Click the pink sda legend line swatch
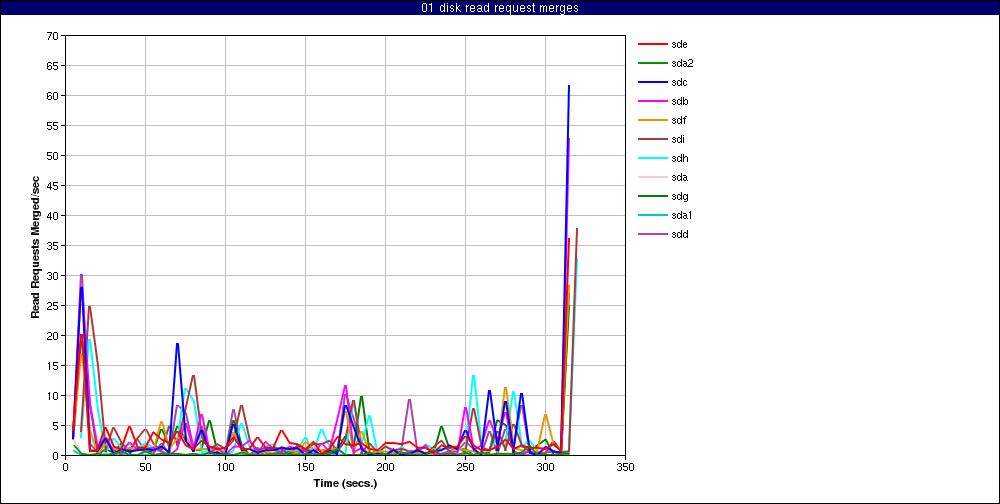The height and width of the screenshot is (504, 1000). (651, 177)
